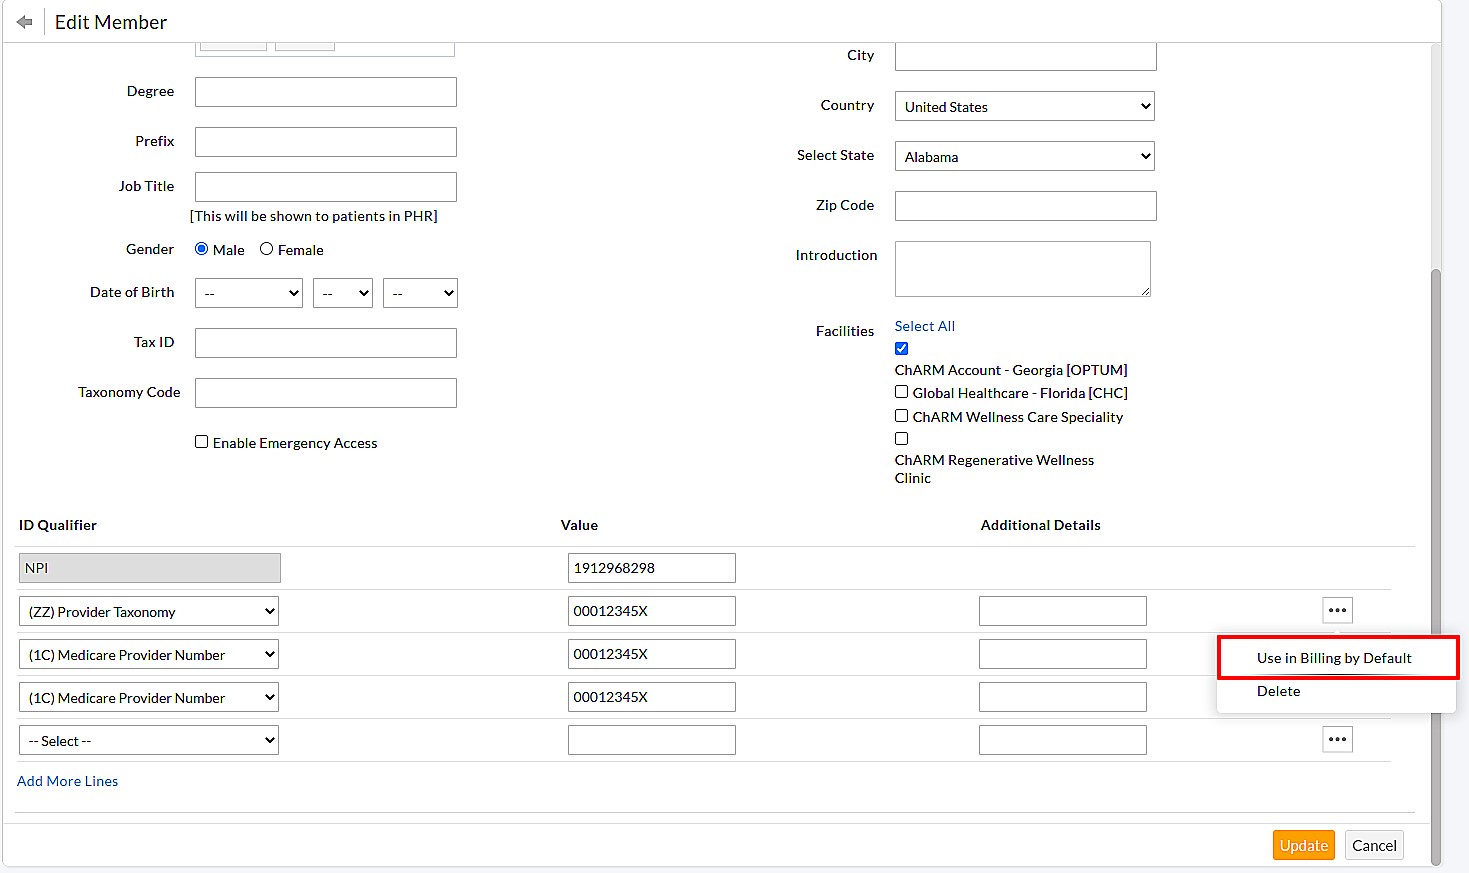1469x873 pixels.
Task: Click the Select All facilities link
Action: (x=924, y=326)
